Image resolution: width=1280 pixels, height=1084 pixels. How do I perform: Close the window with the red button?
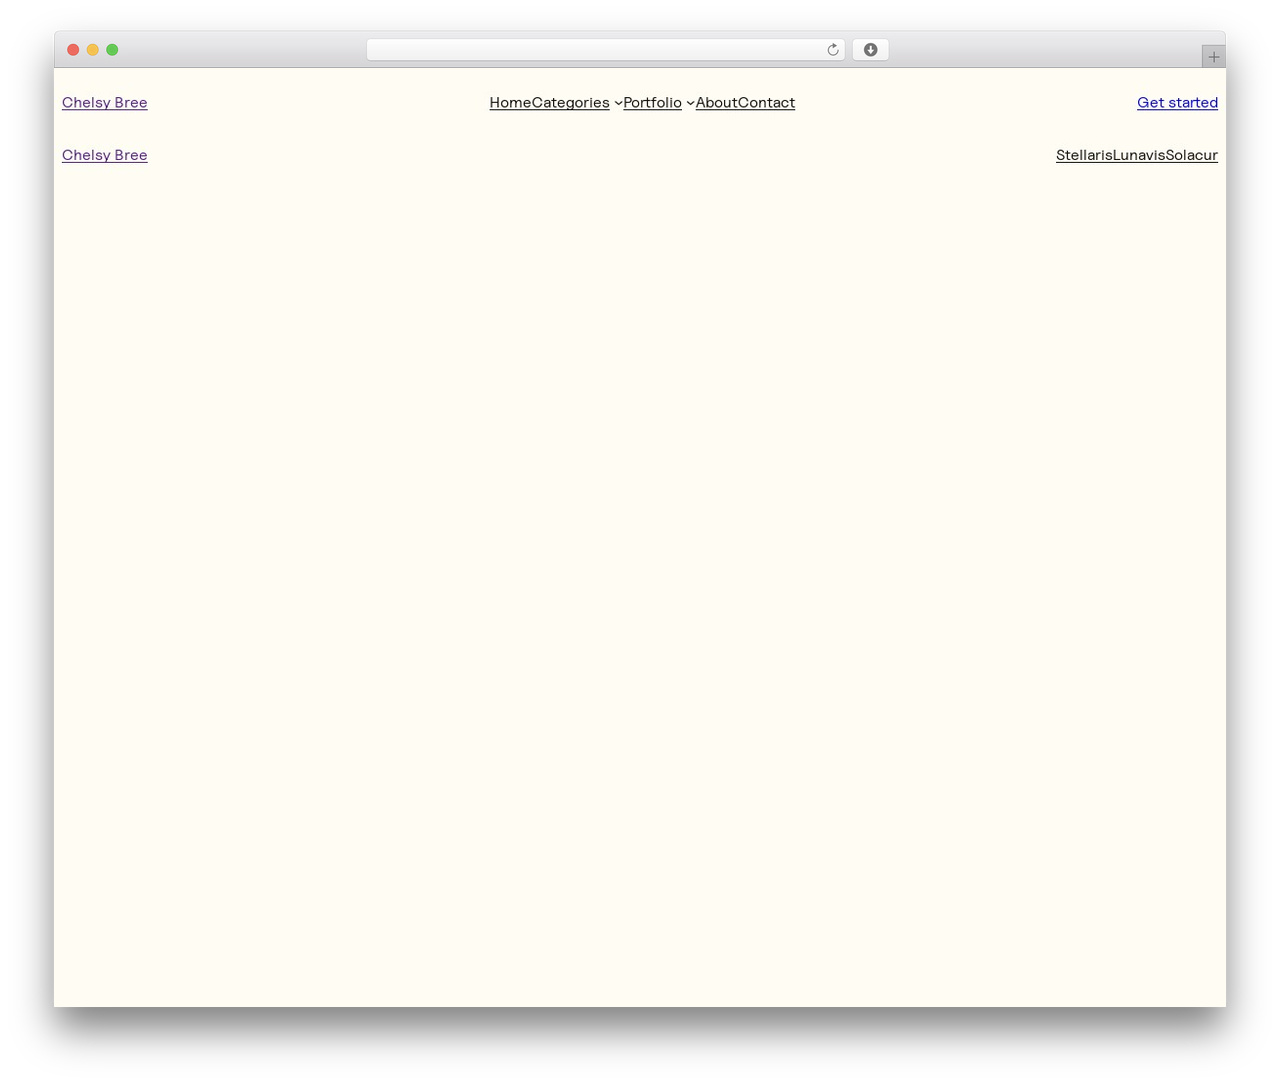click(x=73, y=50)
